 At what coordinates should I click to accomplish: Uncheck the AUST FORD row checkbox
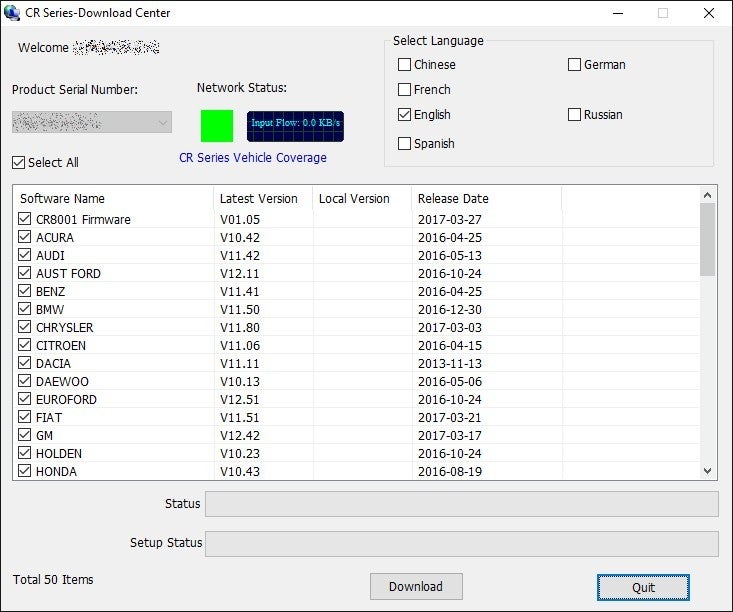pos(24,273)
